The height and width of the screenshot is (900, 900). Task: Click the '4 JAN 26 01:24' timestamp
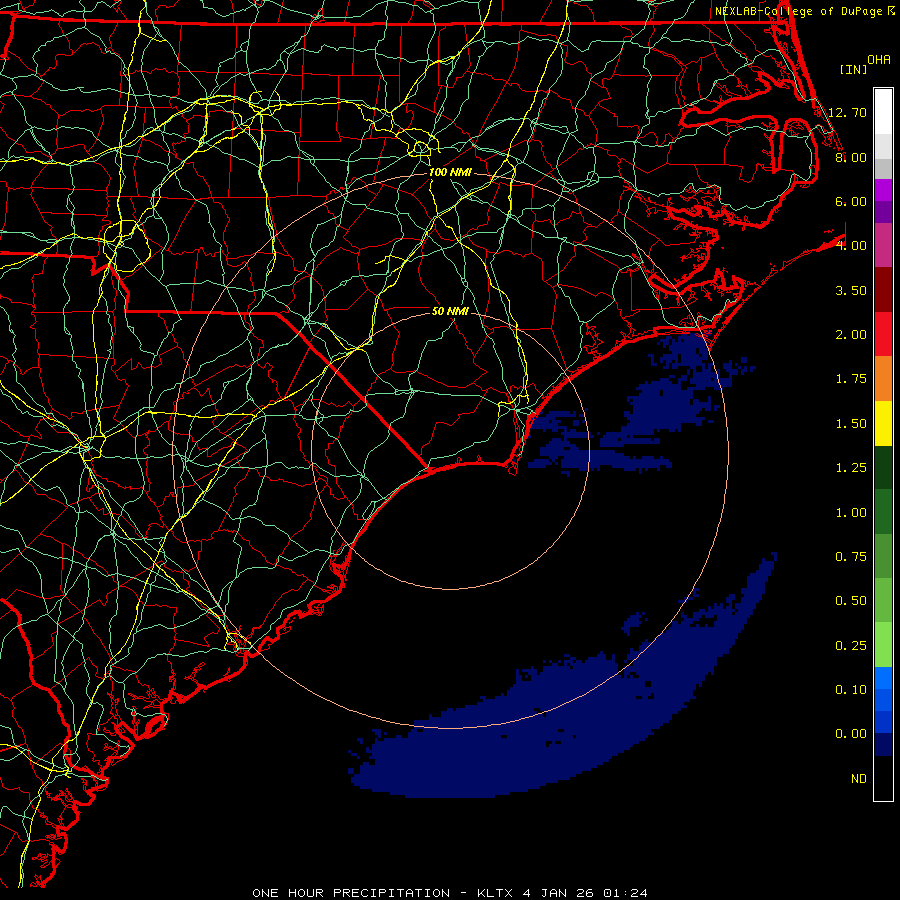[x=585, y=893]
